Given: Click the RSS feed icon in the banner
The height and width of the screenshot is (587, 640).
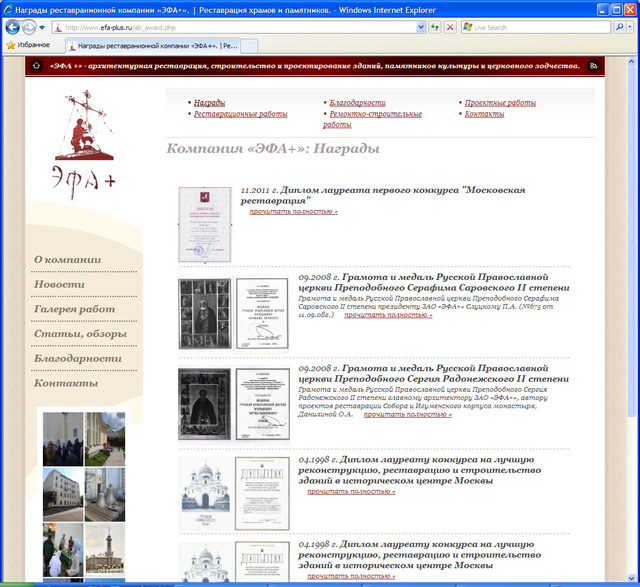Looking at the screenshot, I should [x=593, y=65].
